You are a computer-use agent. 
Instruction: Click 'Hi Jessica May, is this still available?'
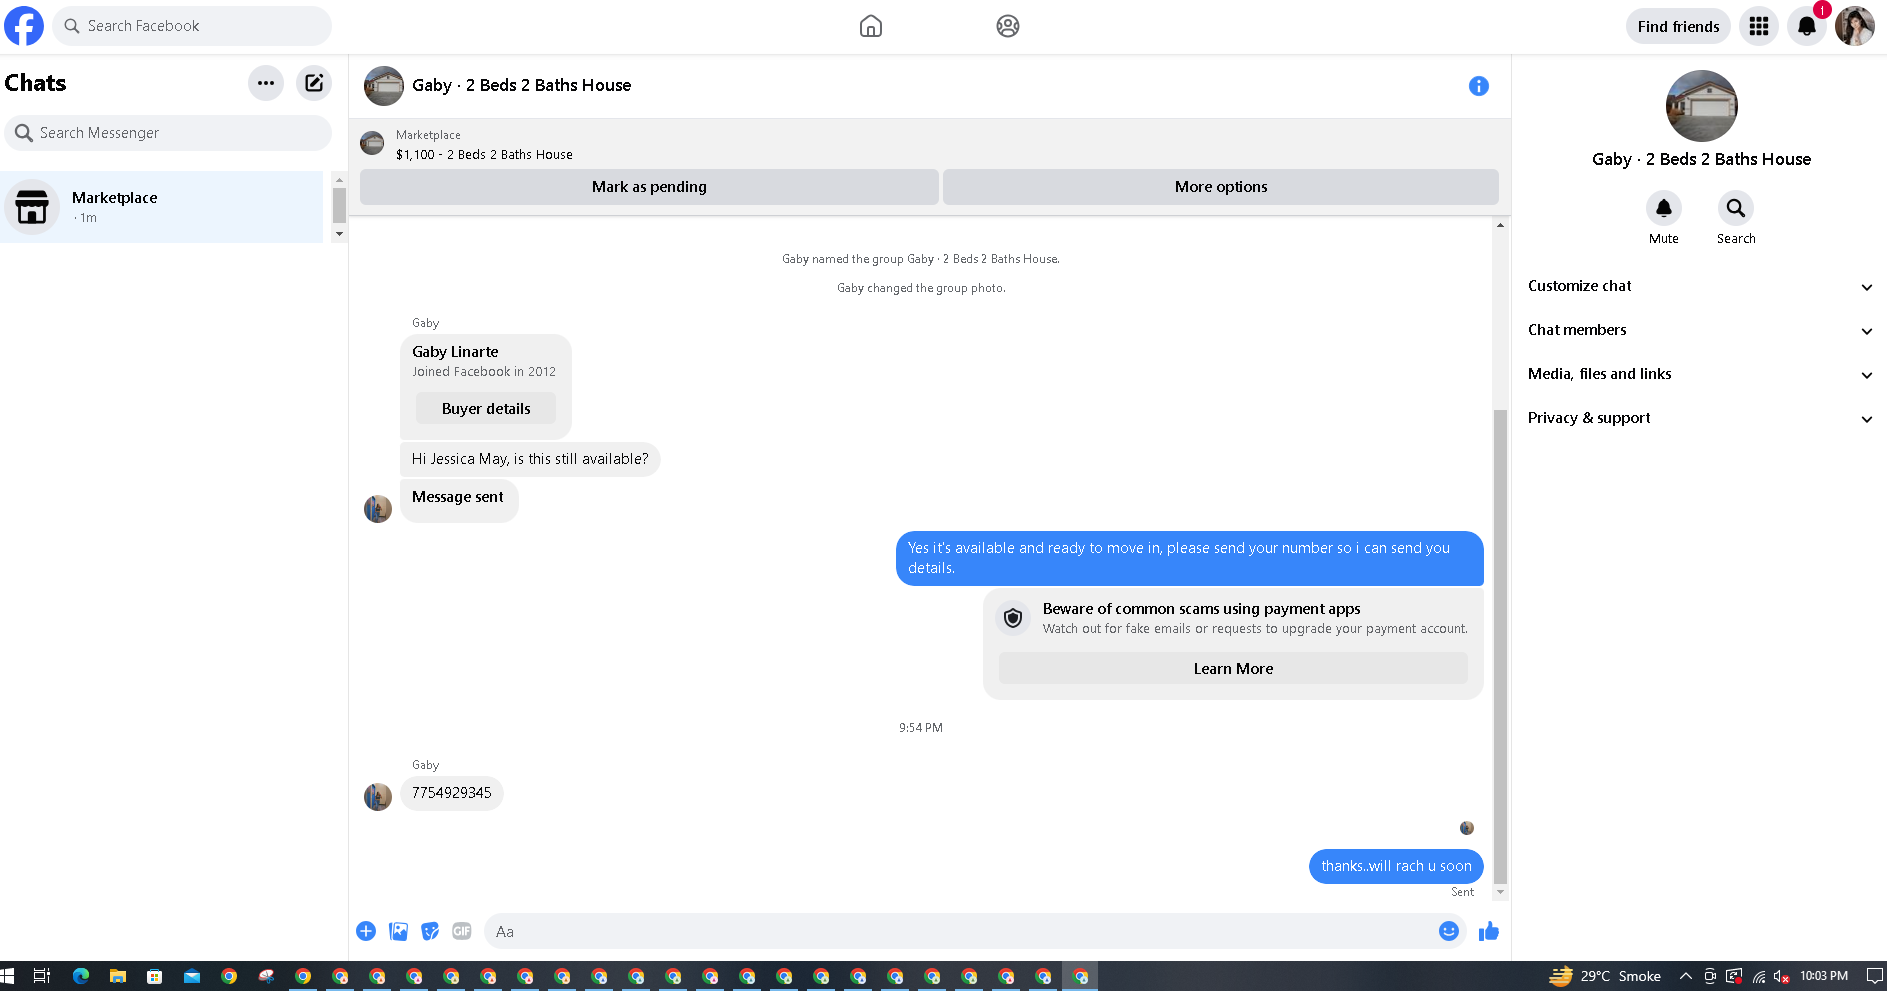(530, 459)
